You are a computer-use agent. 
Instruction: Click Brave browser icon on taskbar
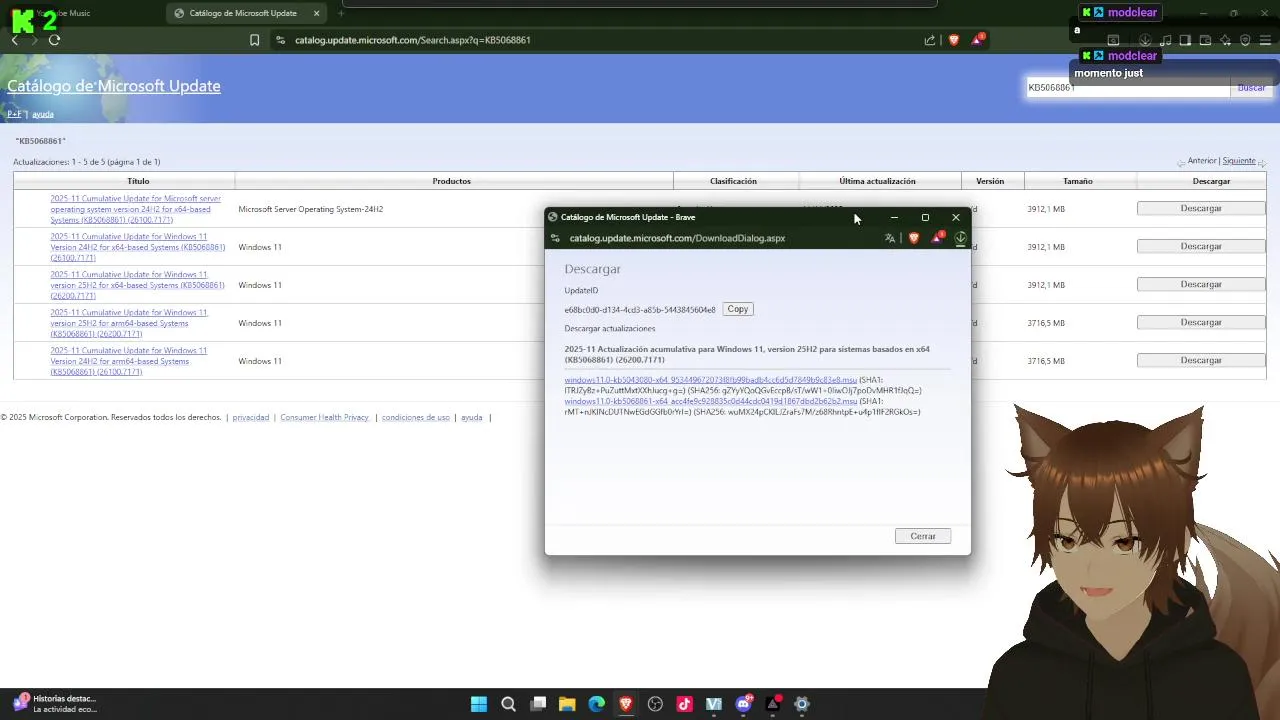tap(626, 704)
